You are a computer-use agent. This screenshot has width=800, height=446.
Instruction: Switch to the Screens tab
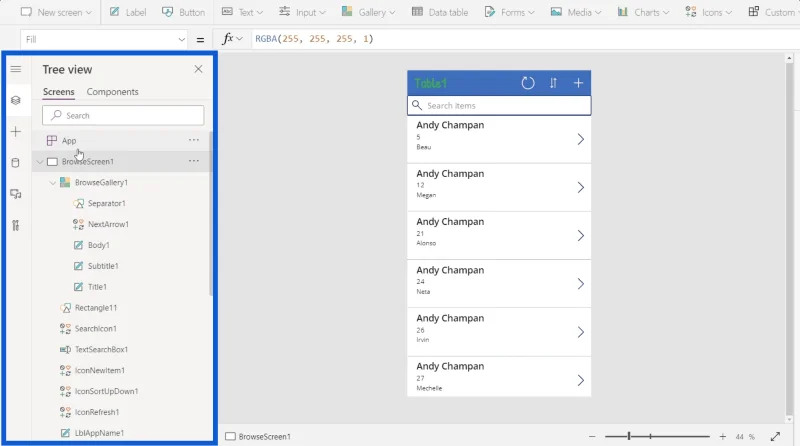click(59, 92)
